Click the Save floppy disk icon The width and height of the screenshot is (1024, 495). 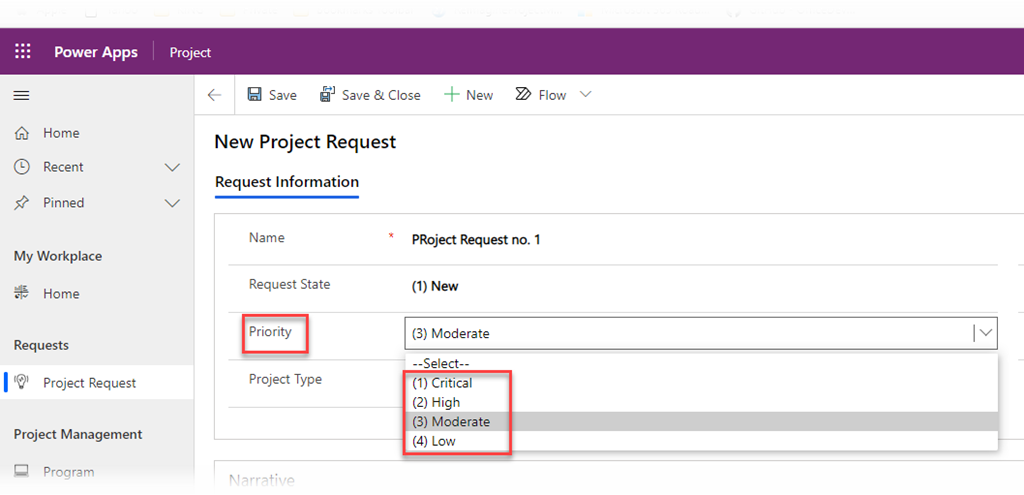(255, 95)
